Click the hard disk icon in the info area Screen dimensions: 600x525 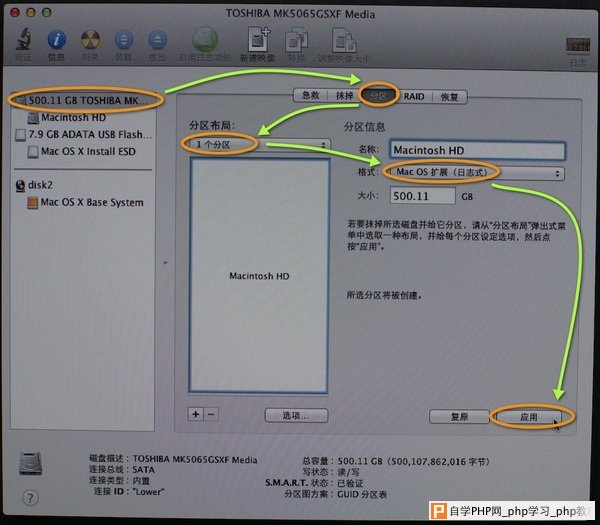point(31,463)
